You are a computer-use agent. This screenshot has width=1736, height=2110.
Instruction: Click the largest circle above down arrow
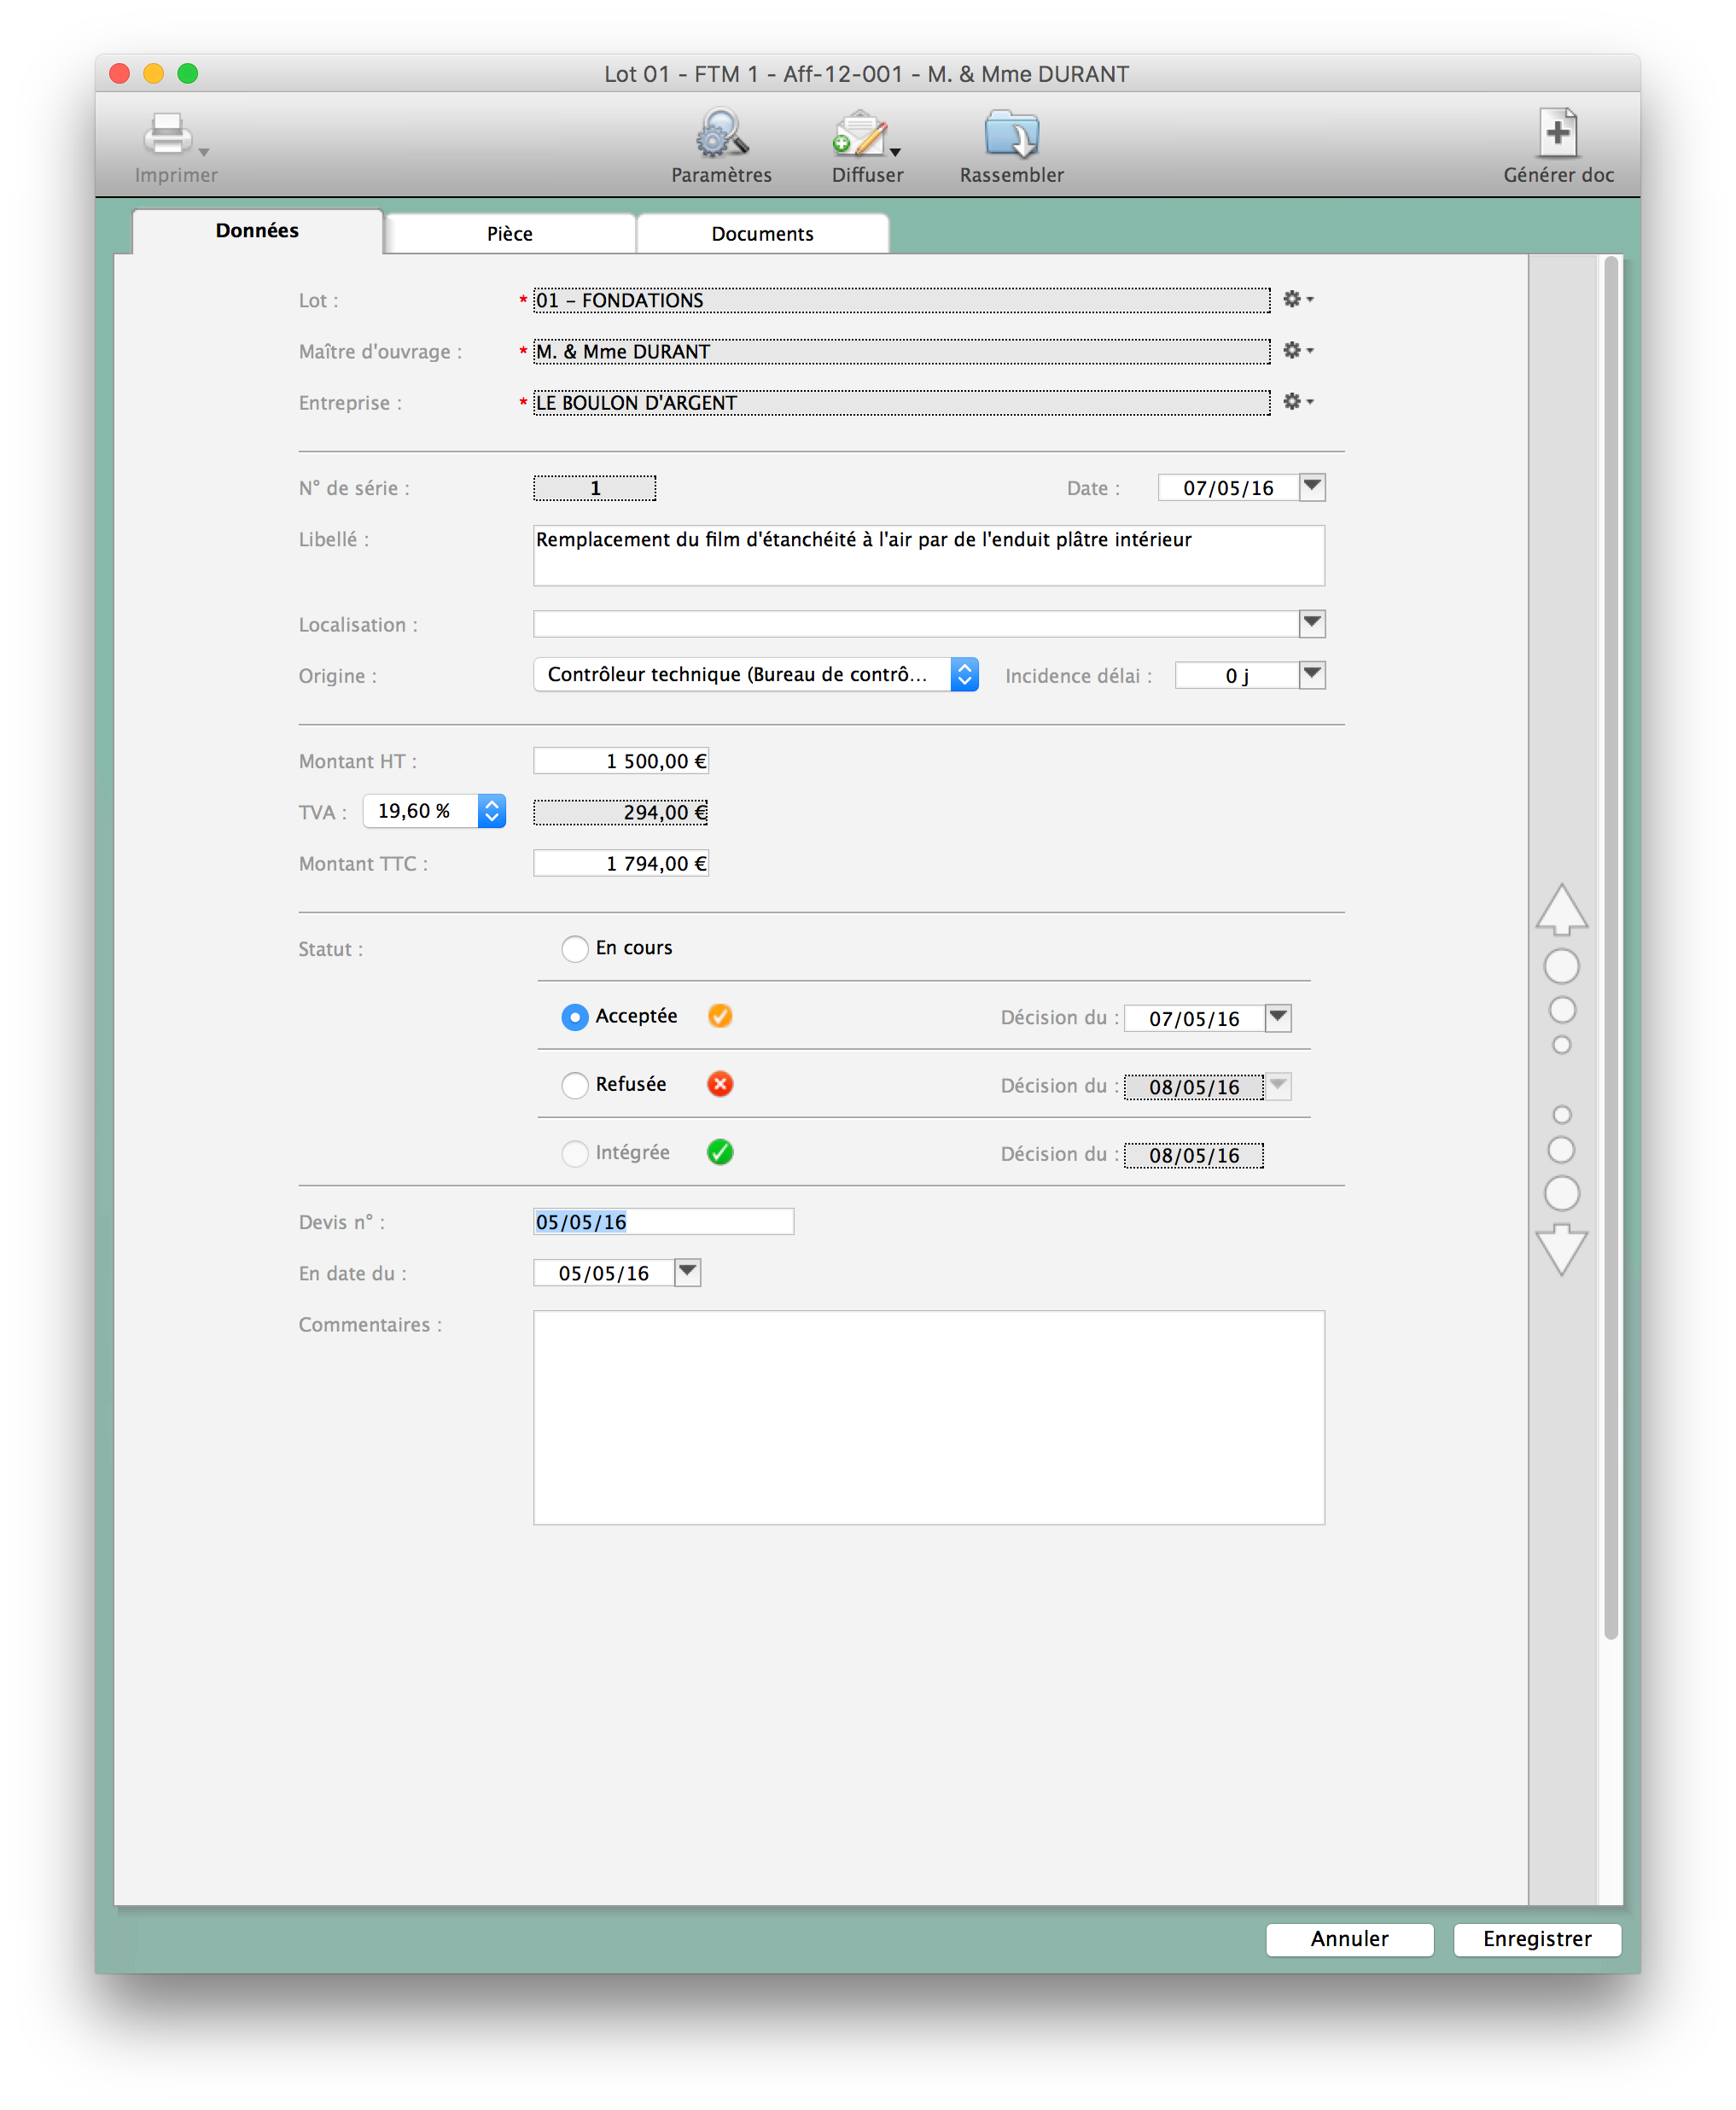tap(1561, 1193)
